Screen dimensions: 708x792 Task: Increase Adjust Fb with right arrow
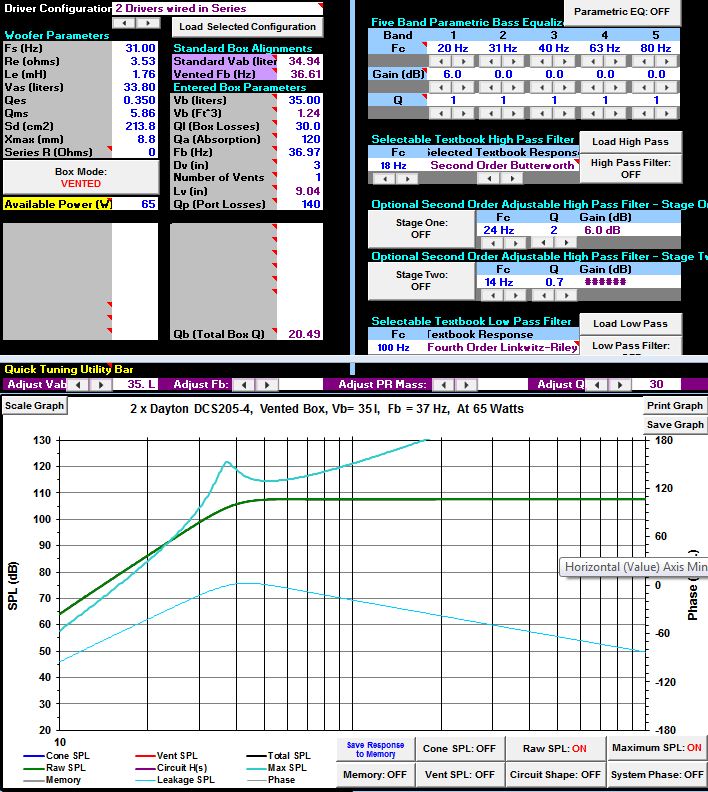click(x=267, y=384)
